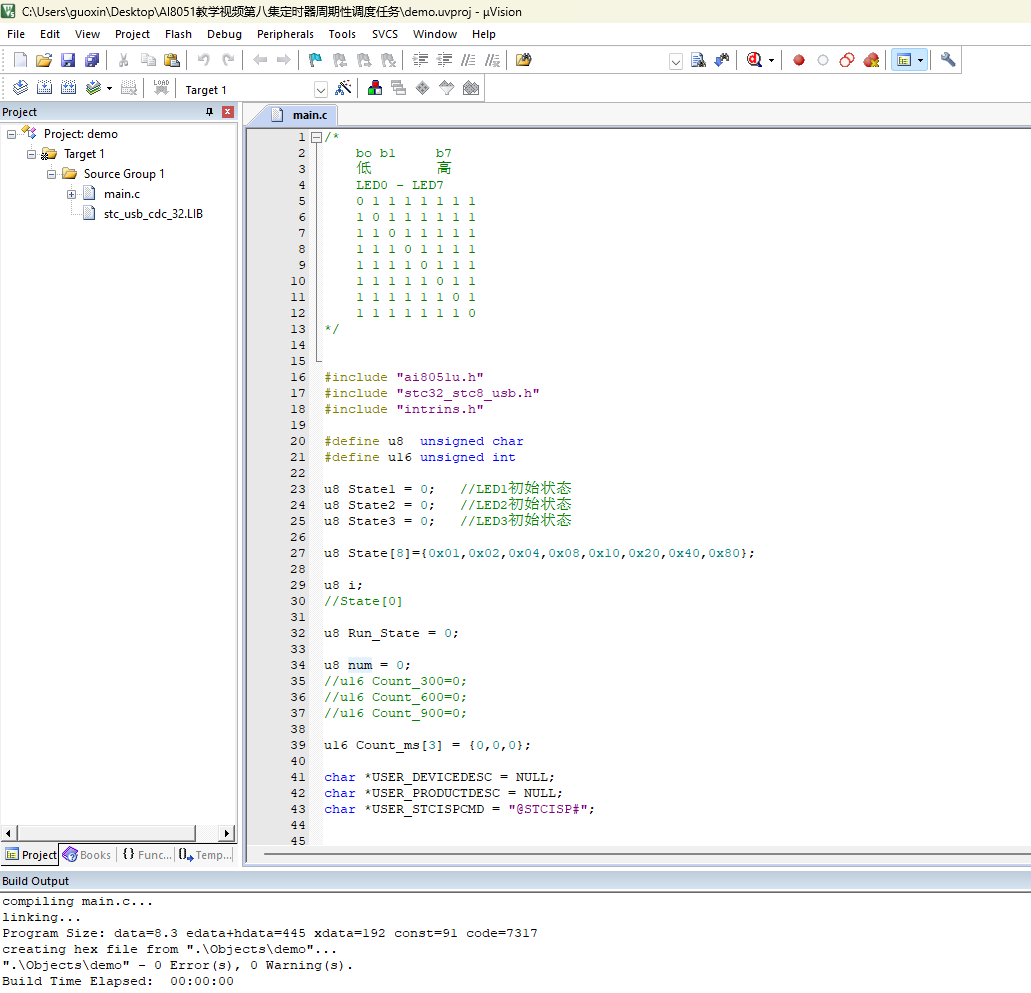Open the batch build dropdown arrow
The image size is (1031, 993).
coord(109,88)
